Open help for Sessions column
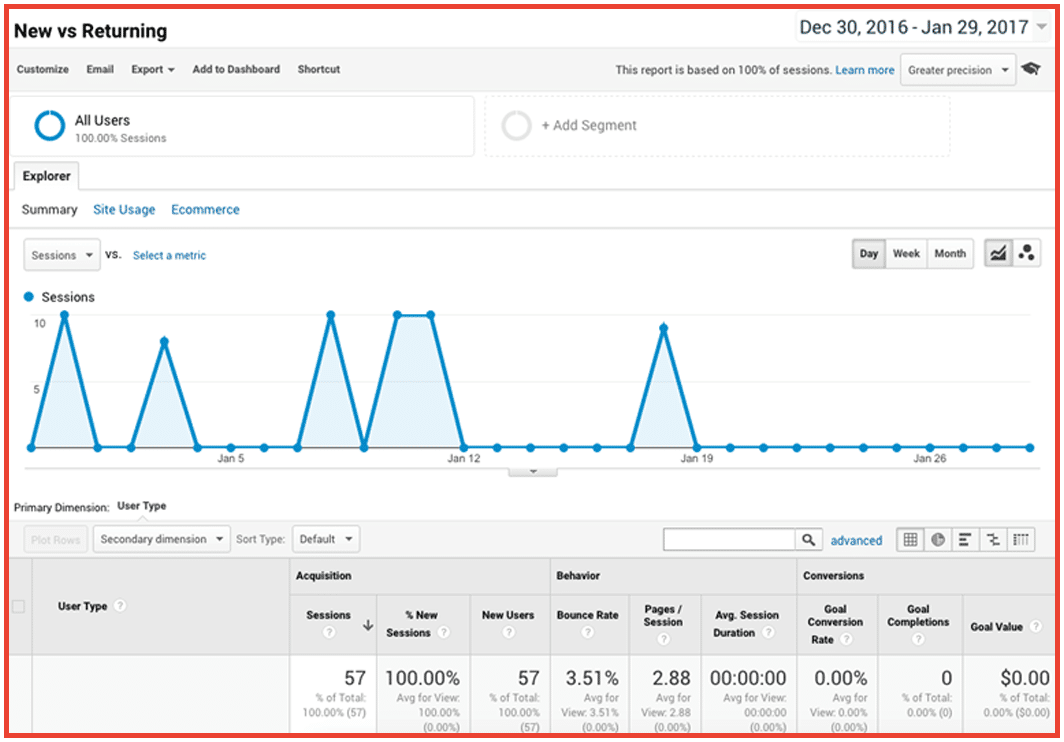Viewport: 1064px width, 742px height. [x=328, y=632]
